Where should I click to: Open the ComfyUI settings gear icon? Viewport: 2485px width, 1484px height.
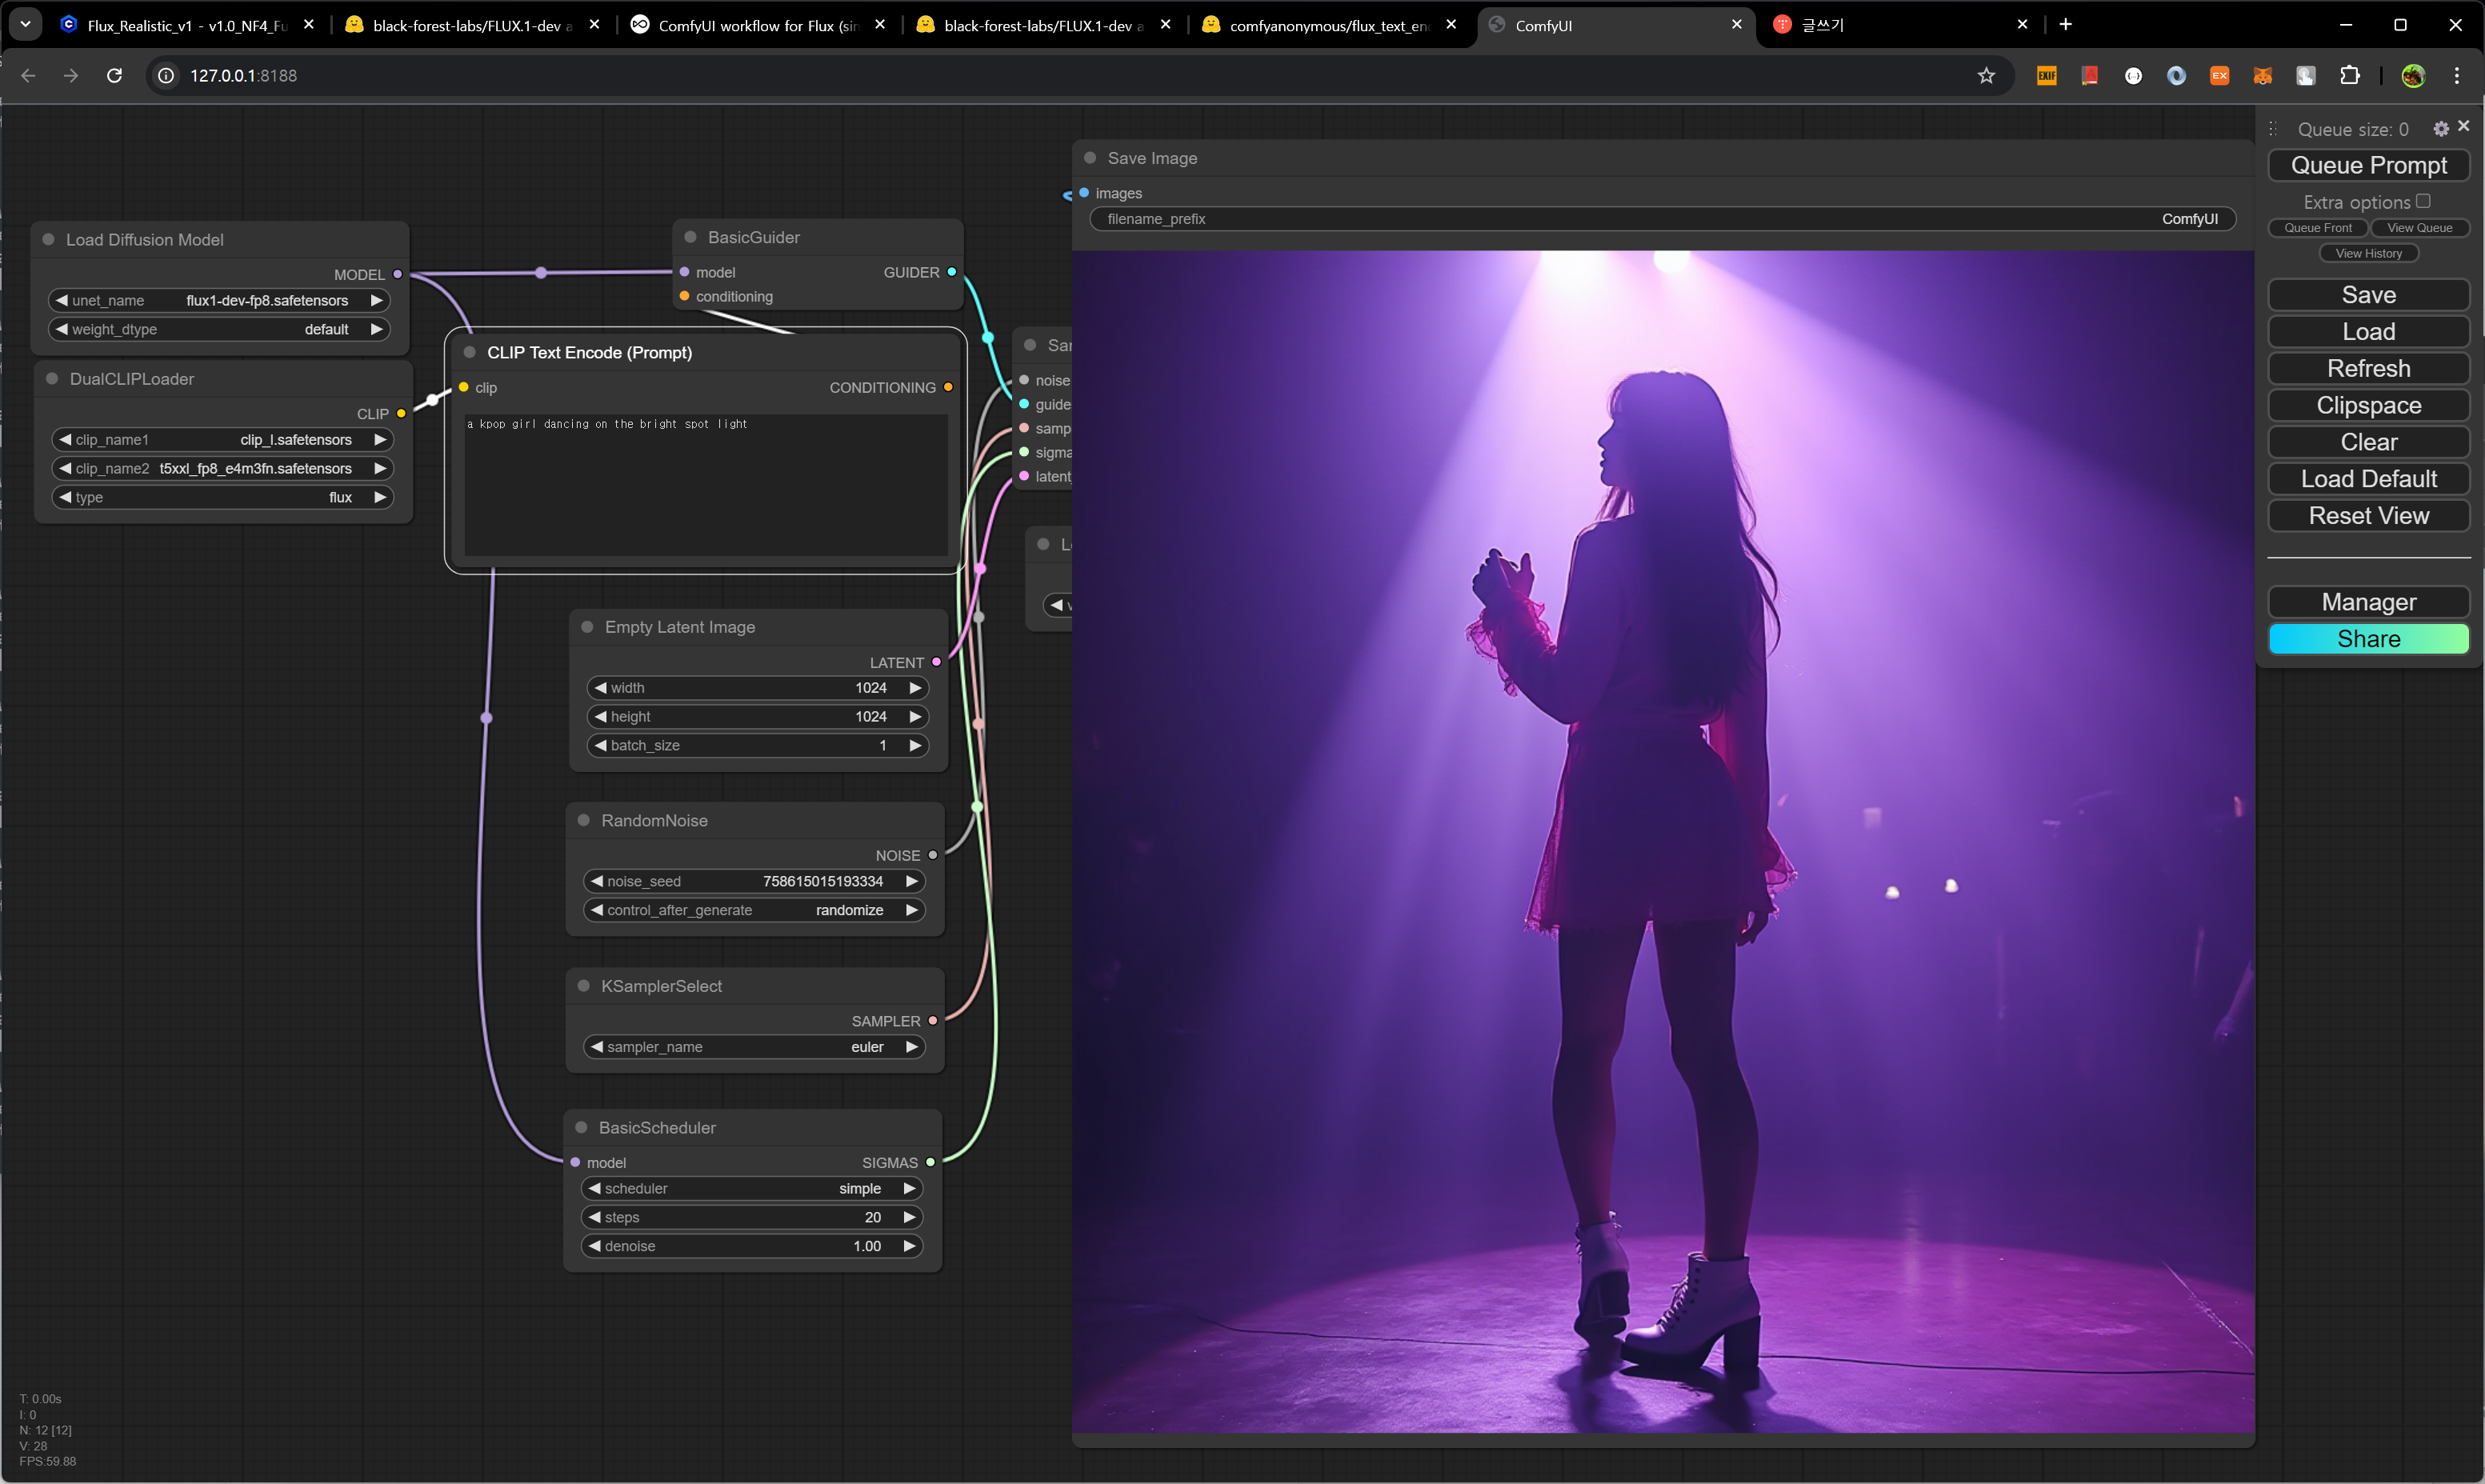point(2440,129)
